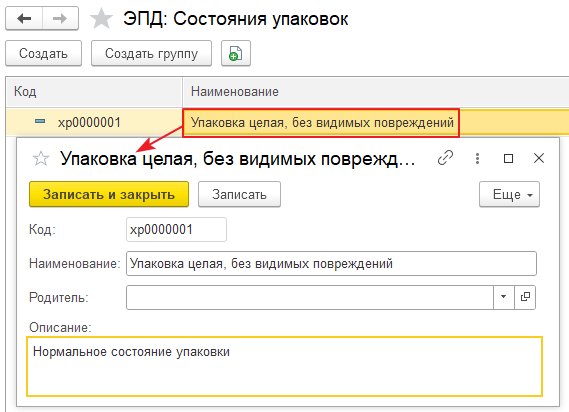Focus the Код input field

point(176,229)
